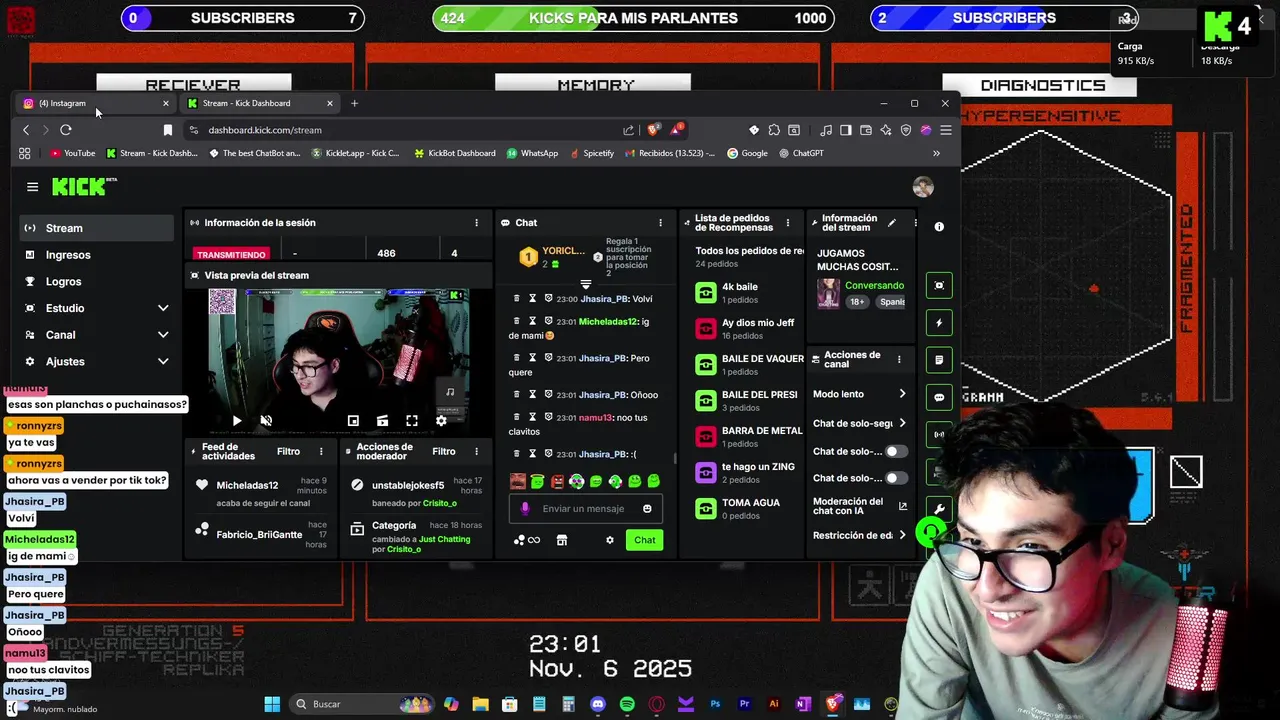Click the chat bubble sidebar panel icon
Viewport: 1280px width, 720px height.
(939, 397)
